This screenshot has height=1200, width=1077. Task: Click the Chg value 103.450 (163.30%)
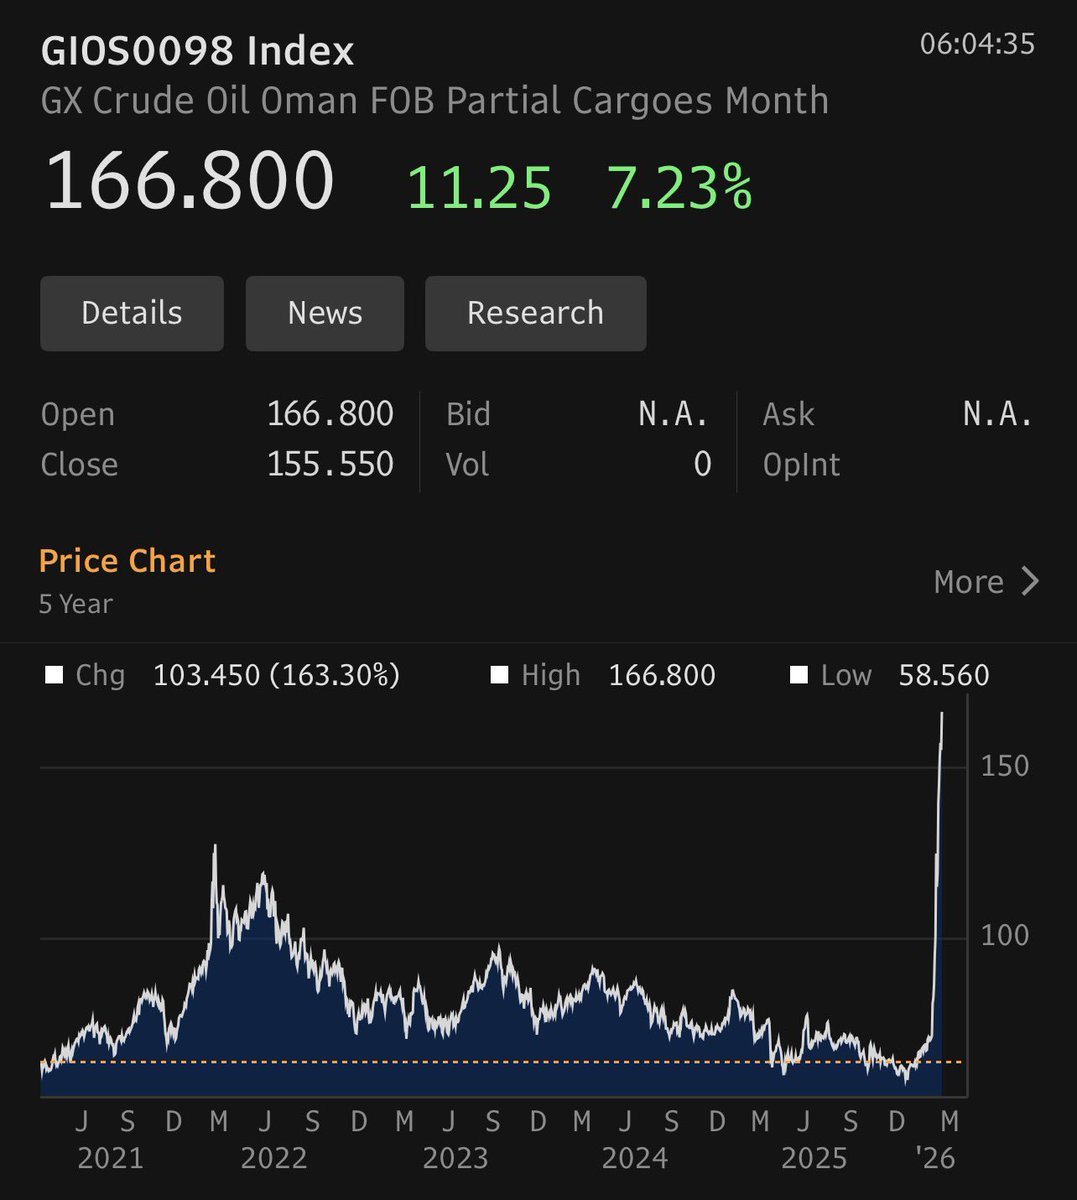pos(276,676)
